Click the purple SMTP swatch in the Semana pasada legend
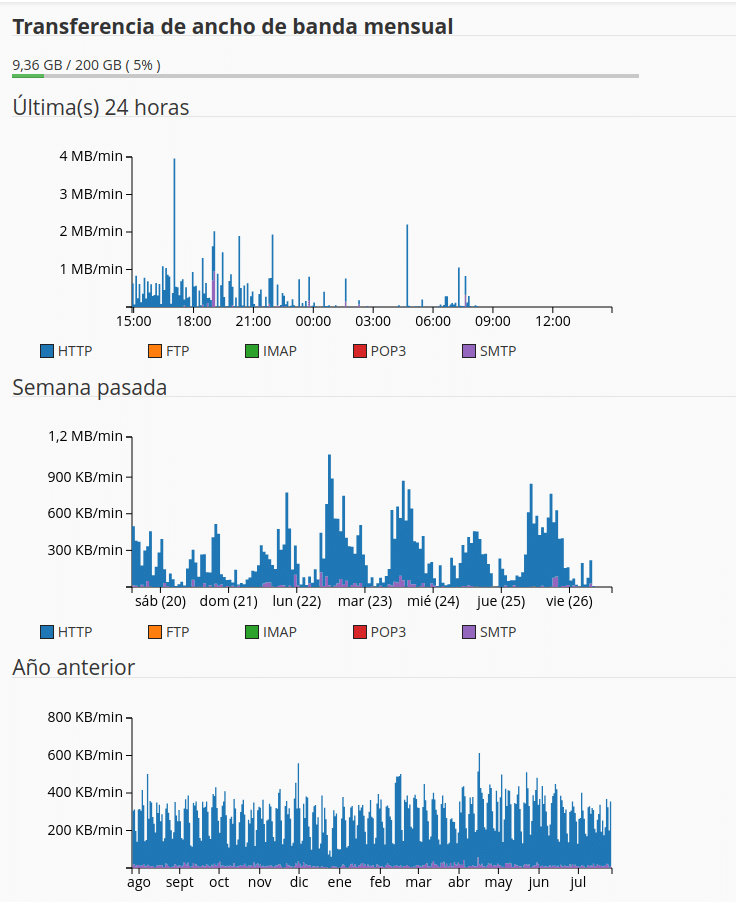736x902 pixels. [468, 632]
